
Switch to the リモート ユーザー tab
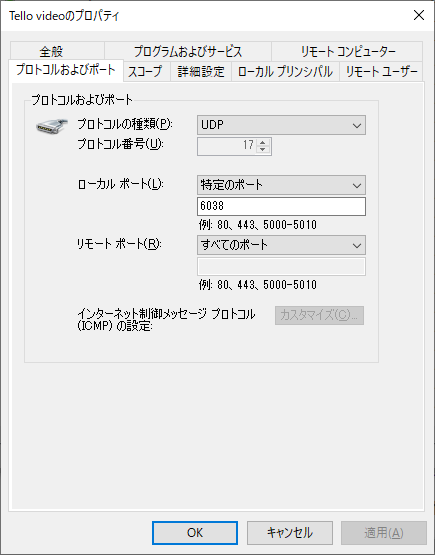point(381,71)
